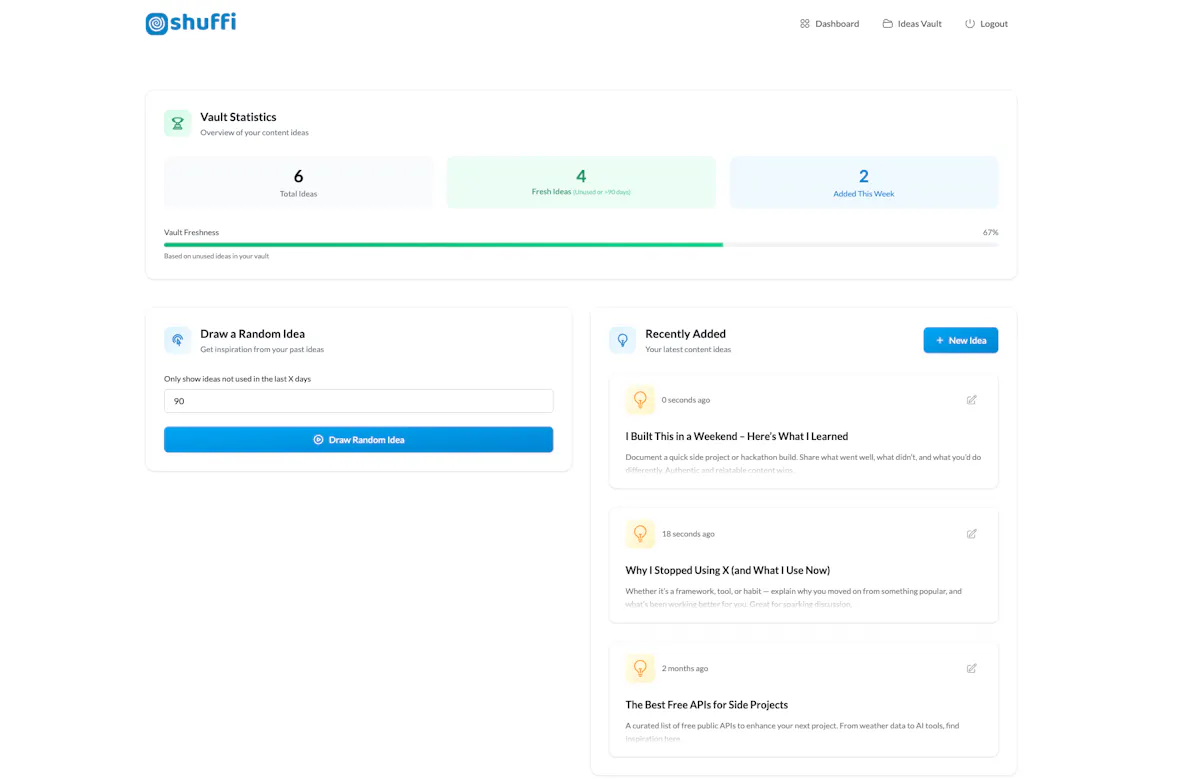Screen dimensions: 1200x779
Task: Click the Recently Added lightbulb header icon
Action: tap(622, 340)
